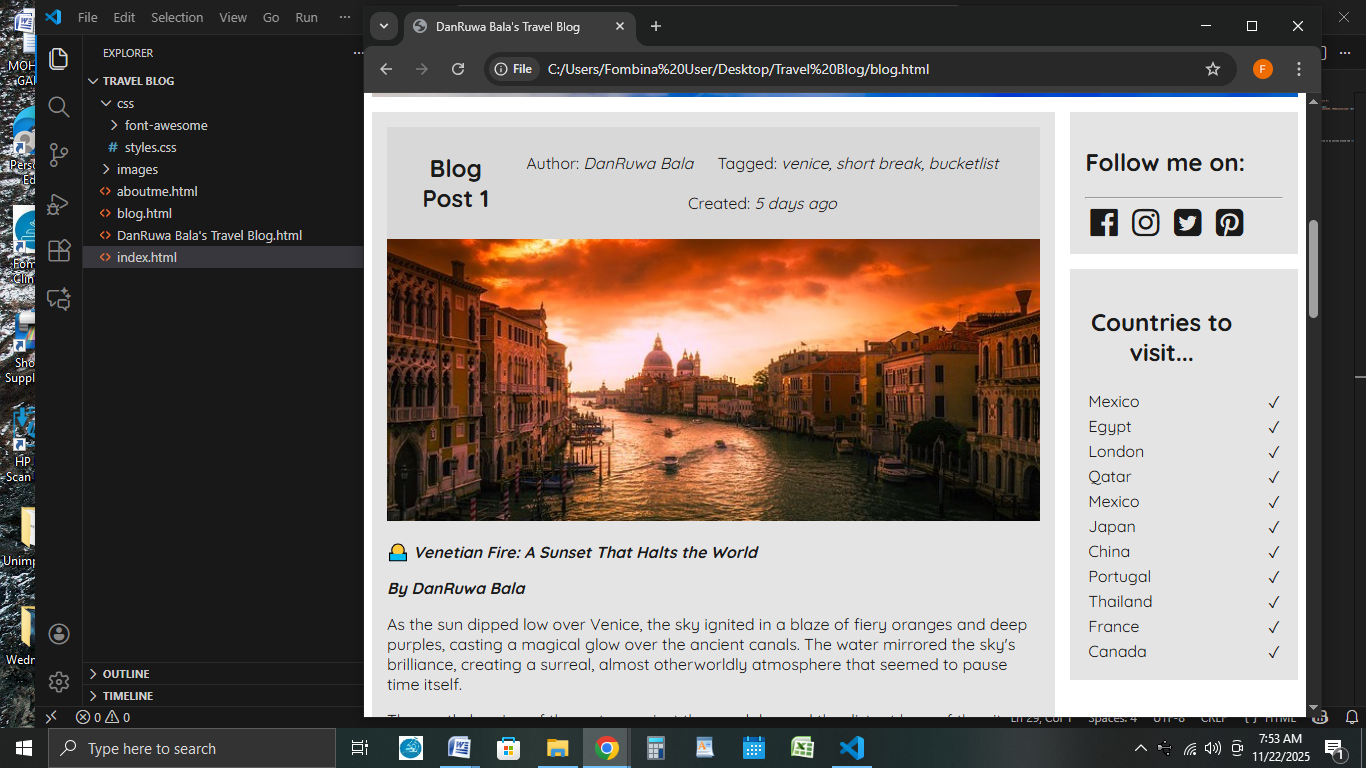Open the Go menu in VS Code

coord(271,17)
